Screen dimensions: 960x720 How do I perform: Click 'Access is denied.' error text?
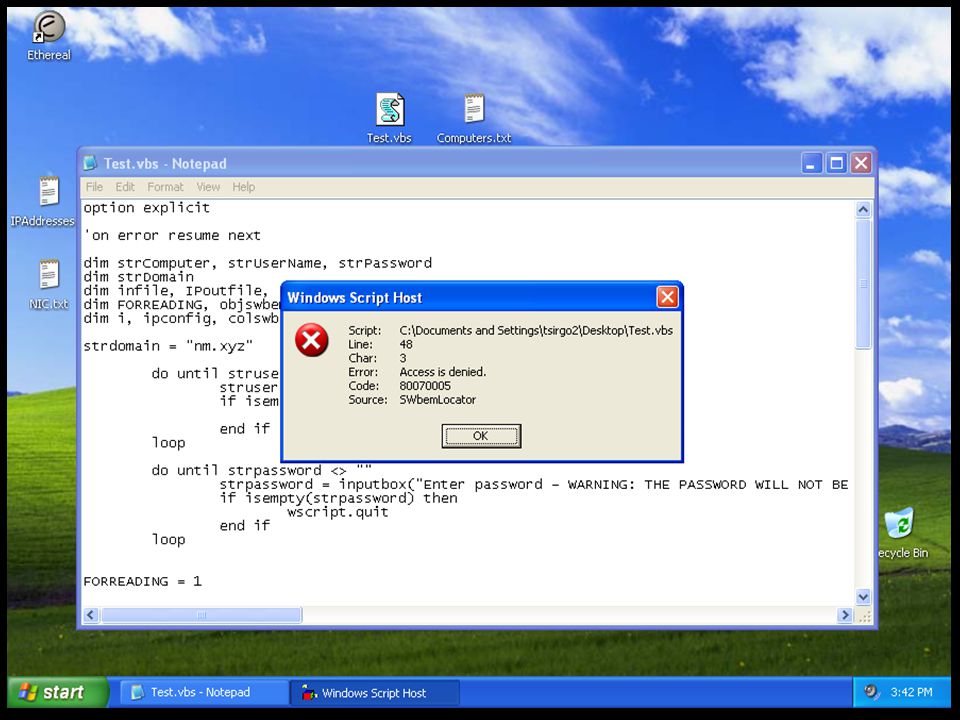tap(443, 372)
